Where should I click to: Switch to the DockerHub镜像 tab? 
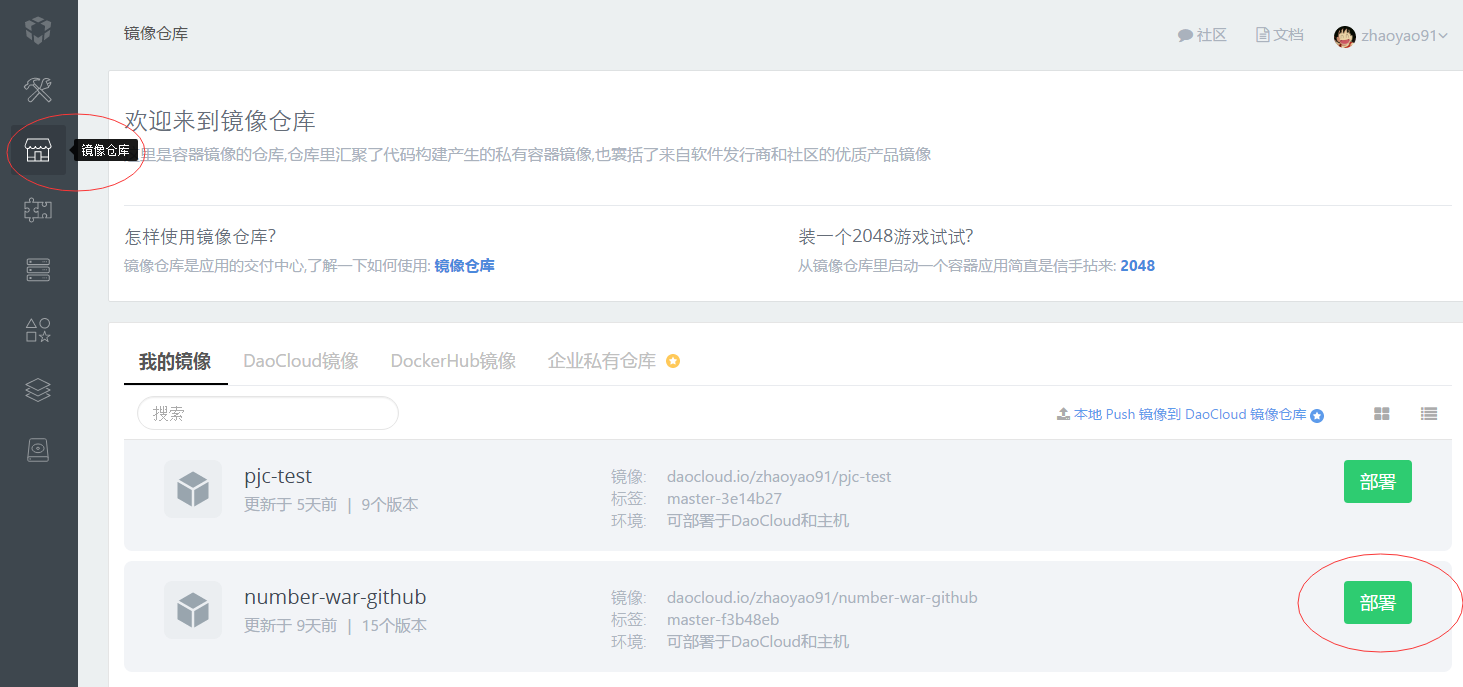(453, 361)
